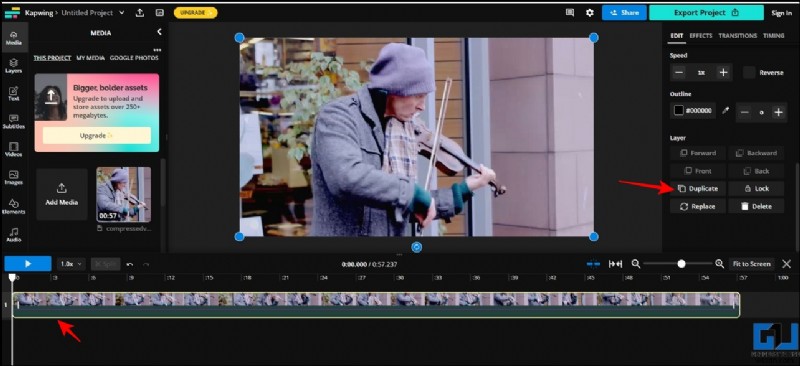Click the upload icon beside project name

point(140,13)
